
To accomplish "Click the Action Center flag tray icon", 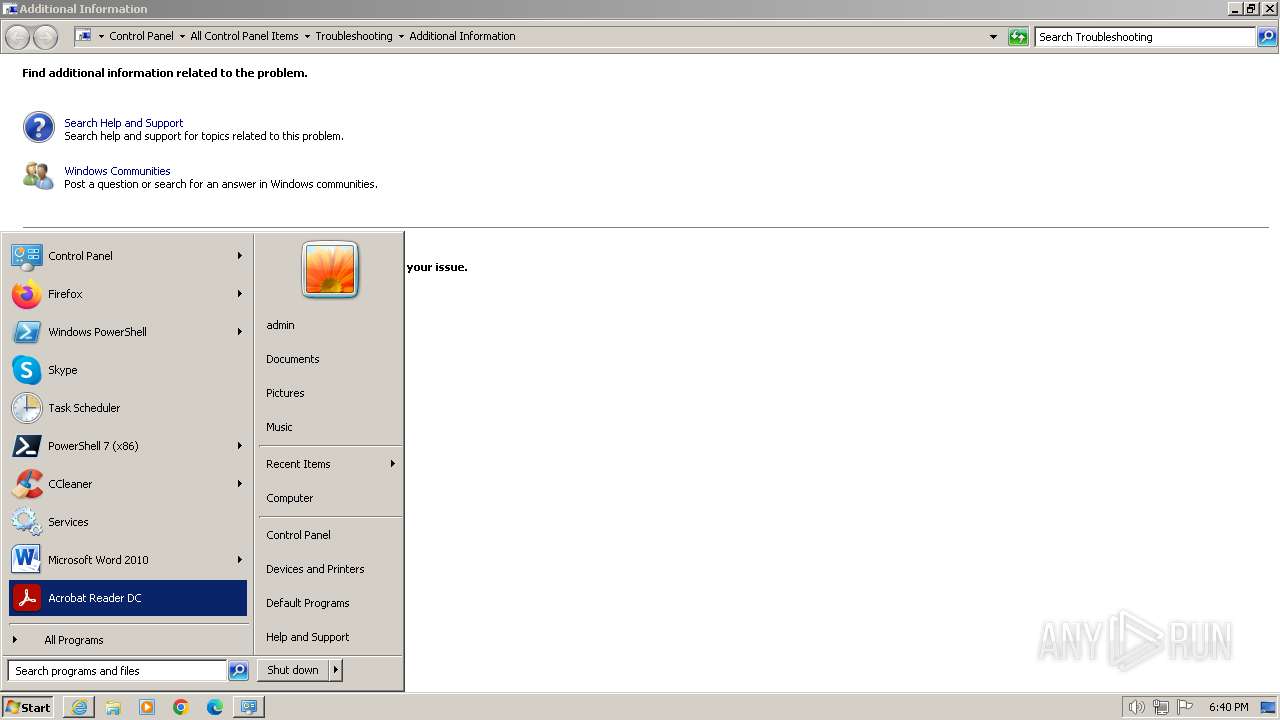I will [x=1185, y=707].
